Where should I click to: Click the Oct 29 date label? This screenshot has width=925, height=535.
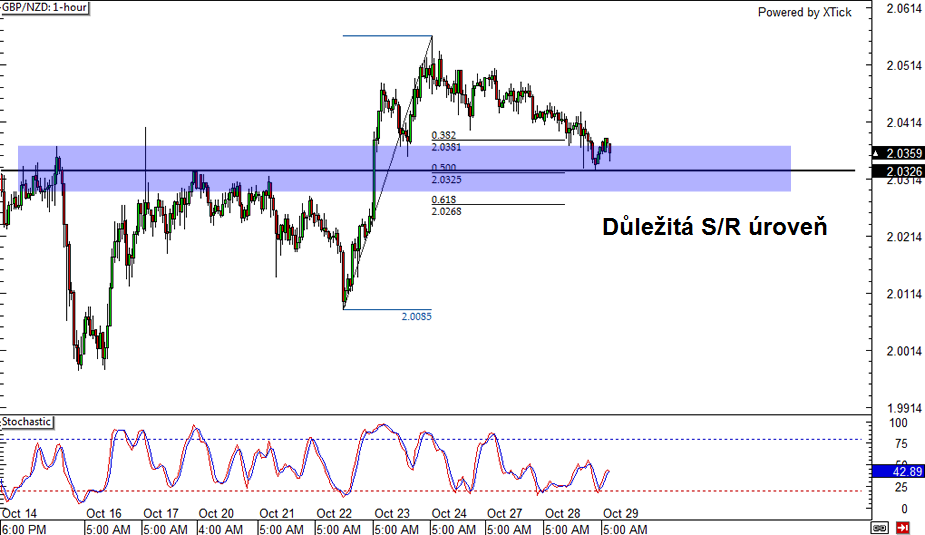point(620,513)
